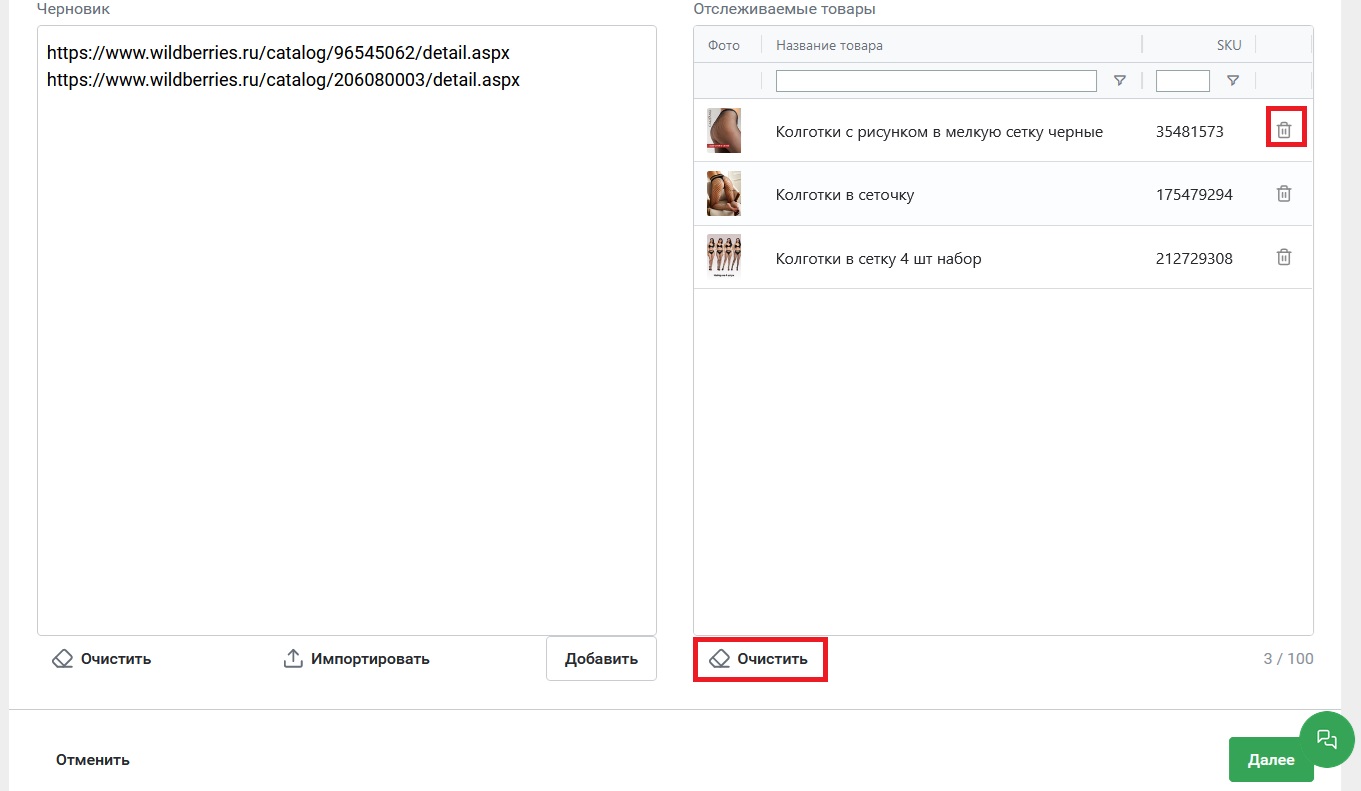1361x791 pixels.
Task: Open thumbnail of the 4 шт набор product
Action: click(x=724, y=258)
